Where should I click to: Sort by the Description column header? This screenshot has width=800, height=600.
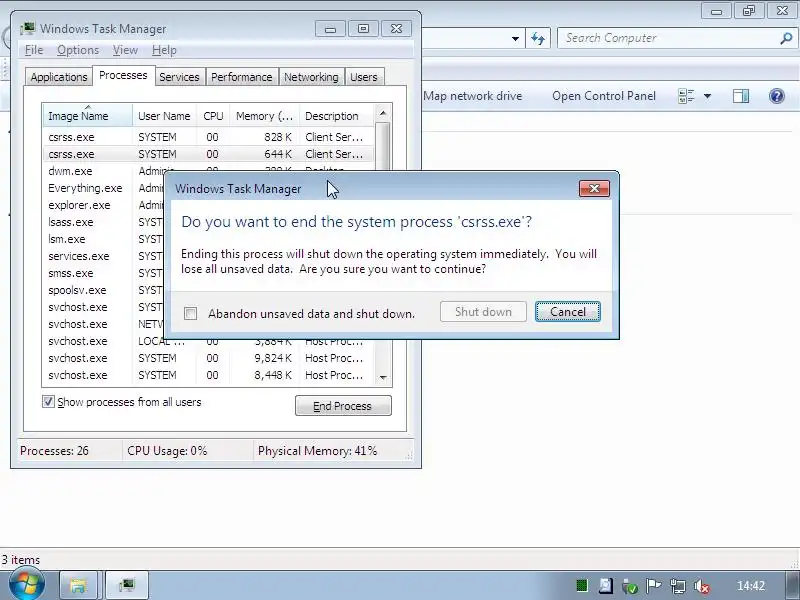coord(337,116)
